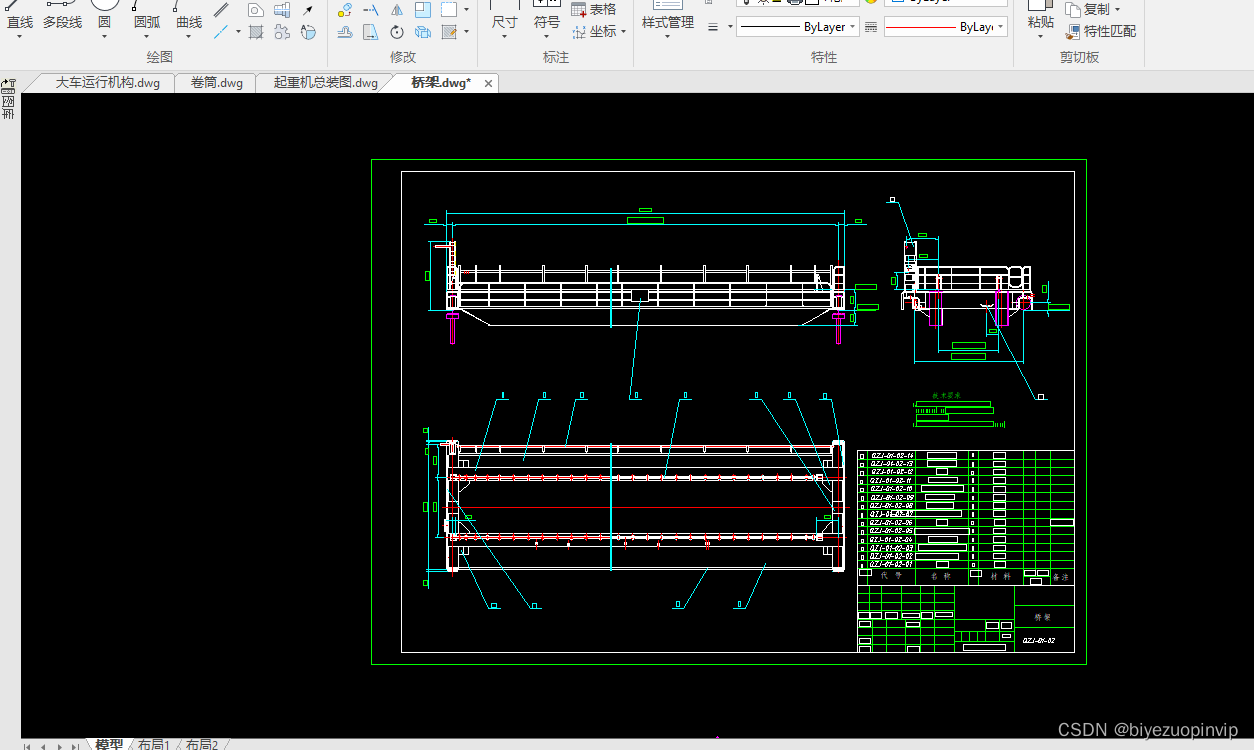Jump to last layout tab arrow
Viewport: 1254px width, 750px height.
(76, 746)
